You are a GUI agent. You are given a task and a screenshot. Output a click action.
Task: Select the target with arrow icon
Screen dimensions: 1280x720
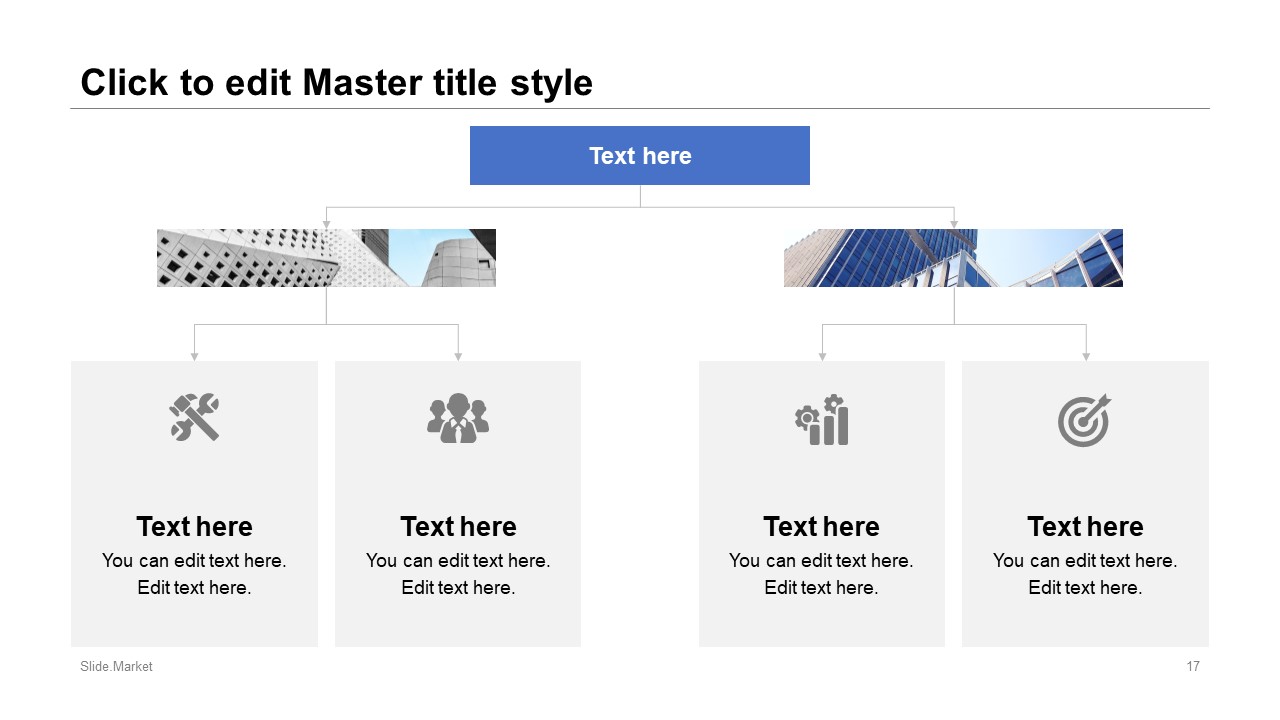point(1085,420)
